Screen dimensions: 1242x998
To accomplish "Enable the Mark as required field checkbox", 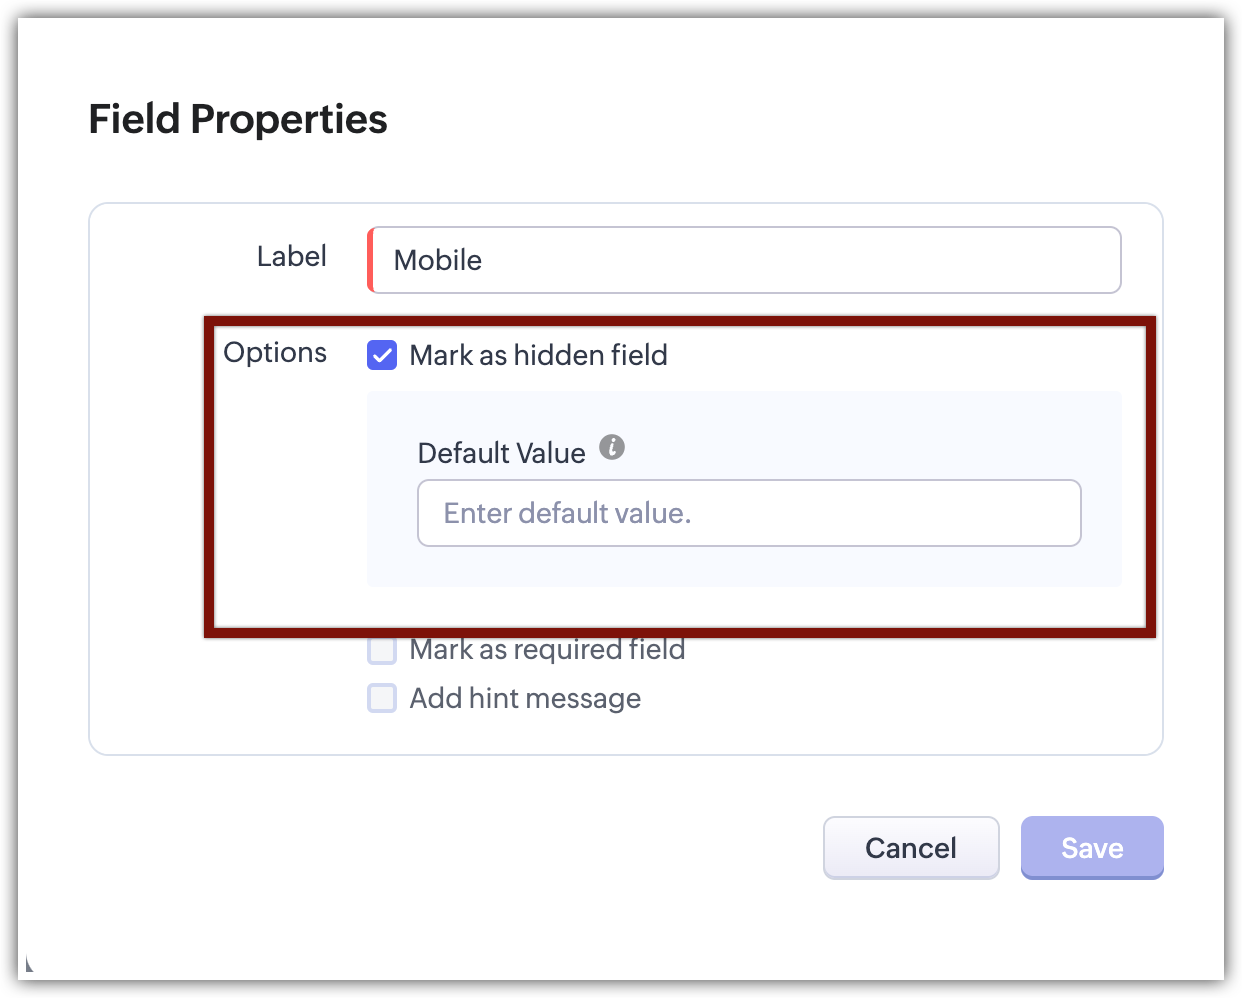I will click(382, 650).
